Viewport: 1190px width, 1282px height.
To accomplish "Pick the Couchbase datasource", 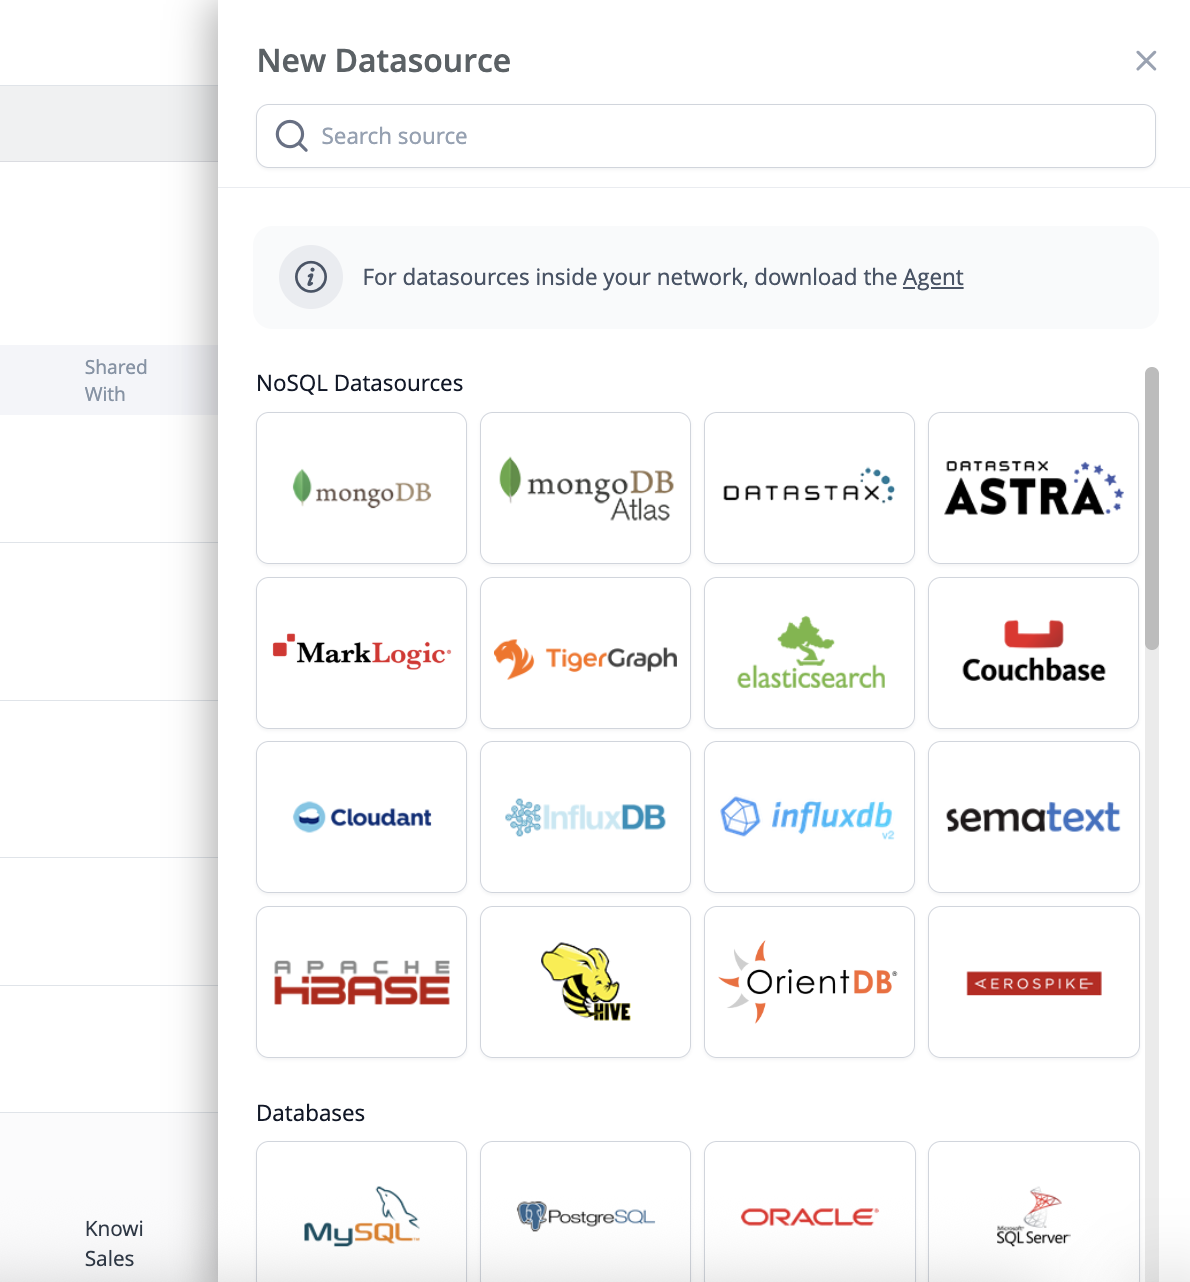I will pos(1033,653).
